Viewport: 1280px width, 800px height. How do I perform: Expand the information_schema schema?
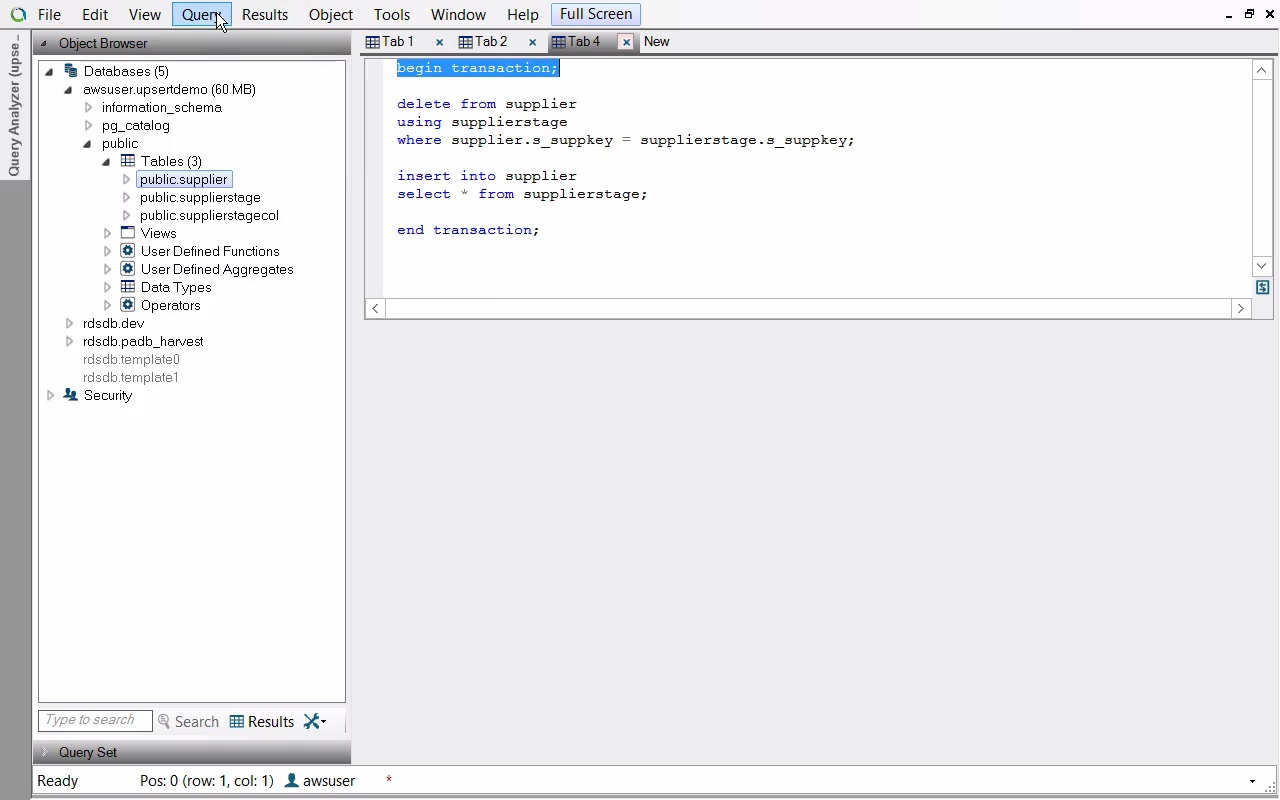click(88, 107)
